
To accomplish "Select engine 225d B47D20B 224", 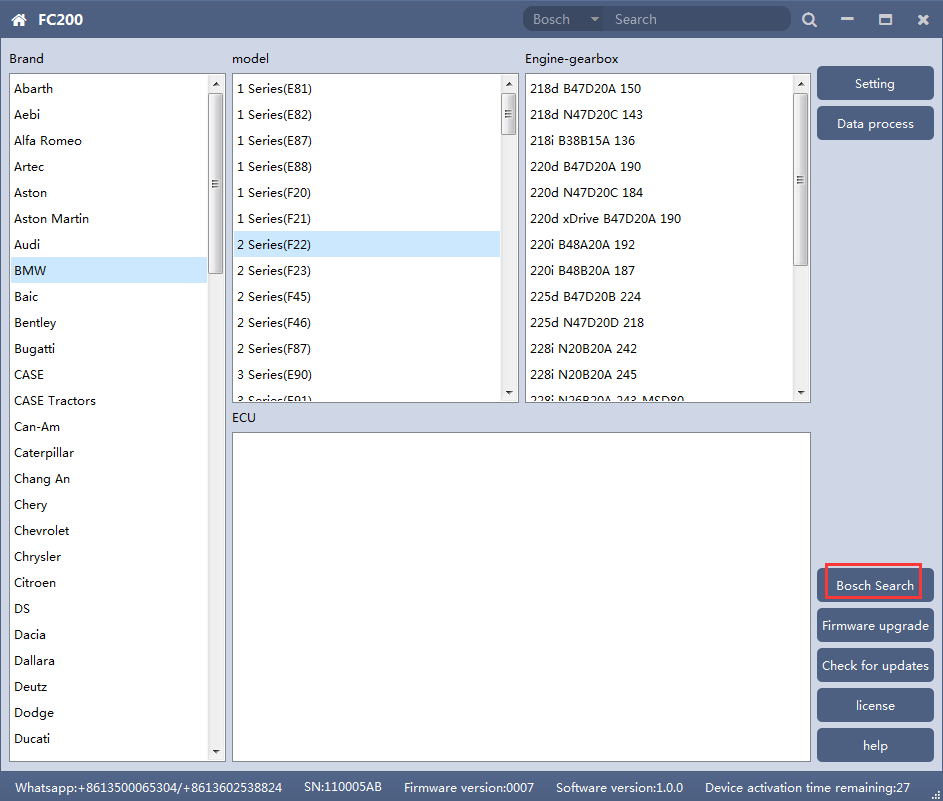I will tap(659, 296).
